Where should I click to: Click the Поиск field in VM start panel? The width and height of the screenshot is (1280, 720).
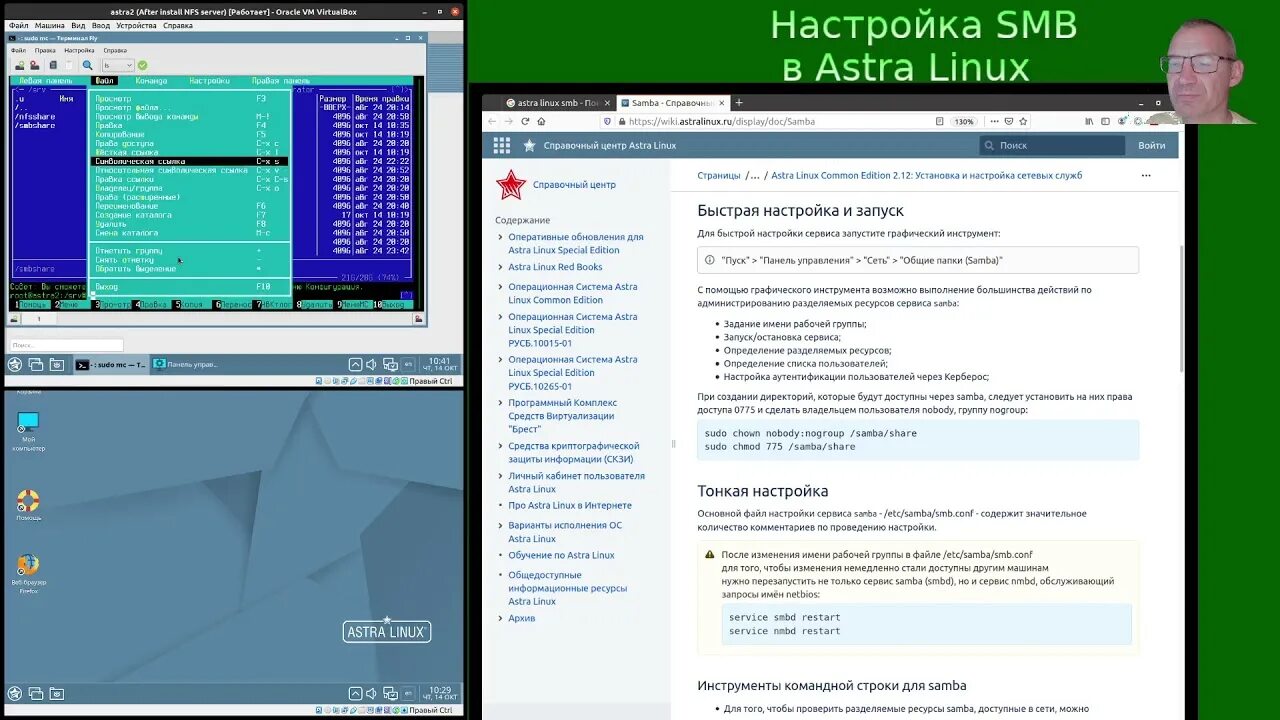[66, 345]
